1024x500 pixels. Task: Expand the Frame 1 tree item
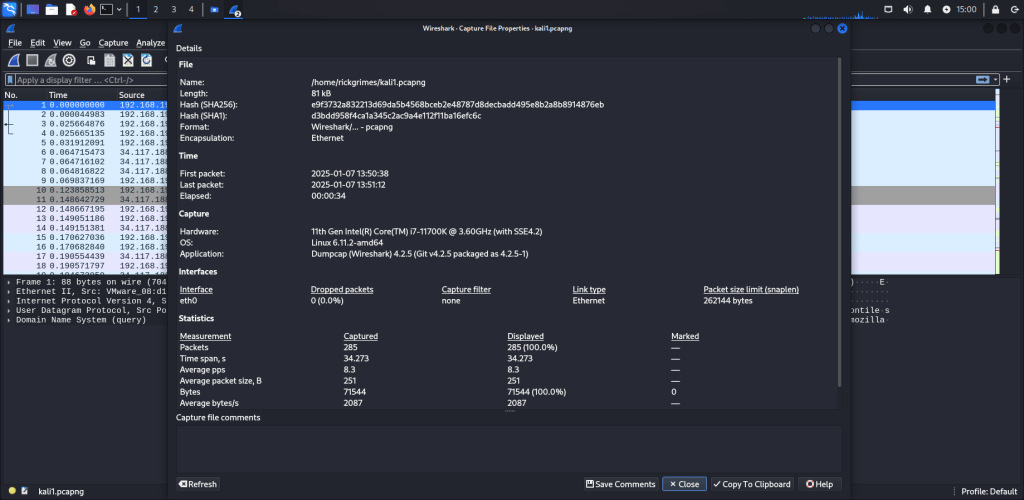(9, 282)
